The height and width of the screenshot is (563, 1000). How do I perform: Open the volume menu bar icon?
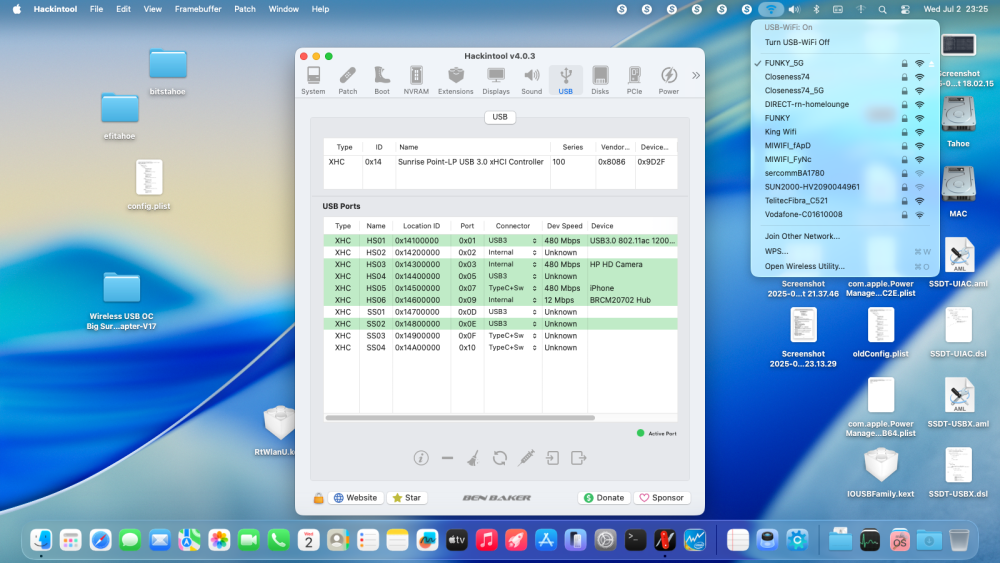[x=794, y=9]
